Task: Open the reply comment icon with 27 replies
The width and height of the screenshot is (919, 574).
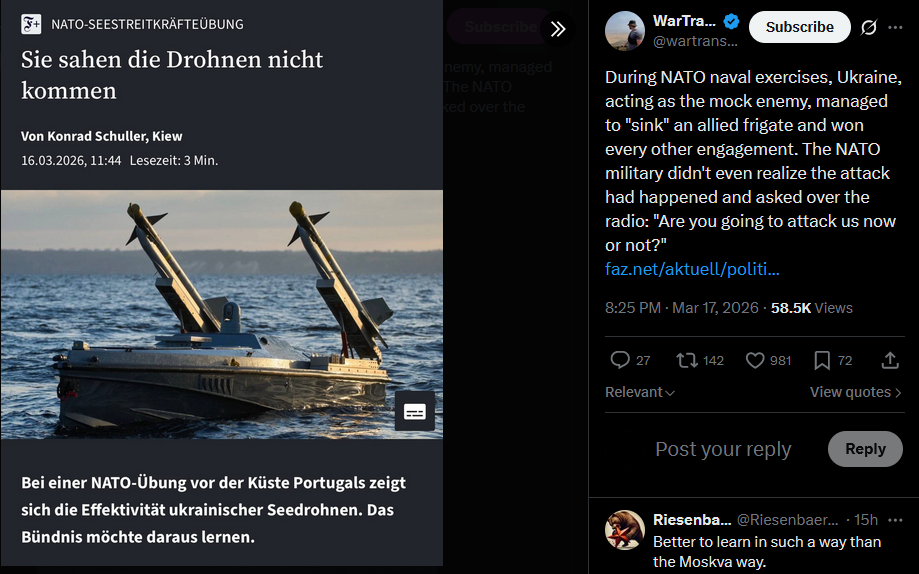Action: pos(620,360)
